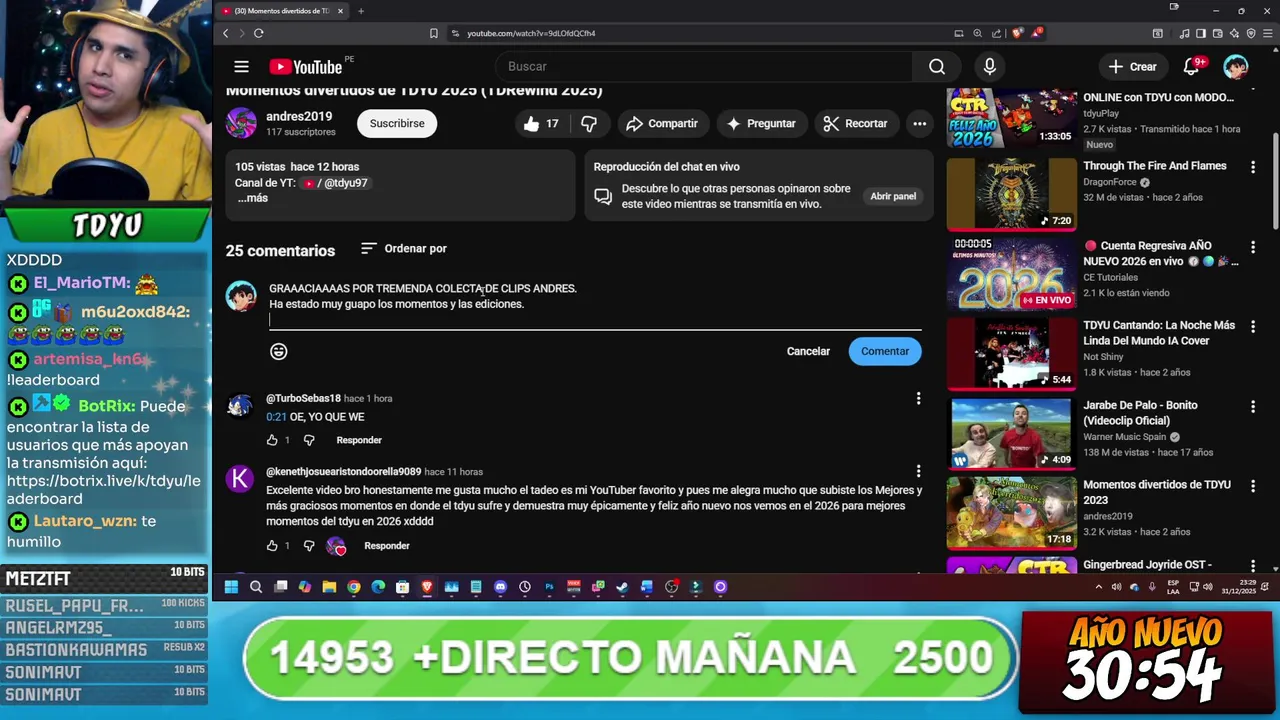Click the Preguntar button
1280x720 pixels.
point(761,124)
